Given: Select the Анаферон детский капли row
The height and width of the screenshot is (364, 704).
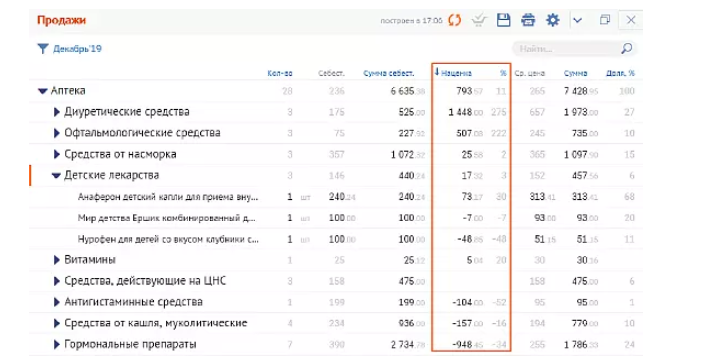Looking at the screenshot, I should 336,197.
